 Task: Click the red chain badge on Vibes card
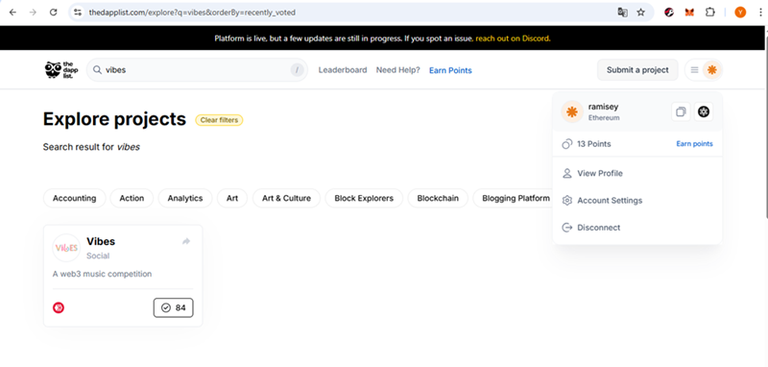coord(58,308)
